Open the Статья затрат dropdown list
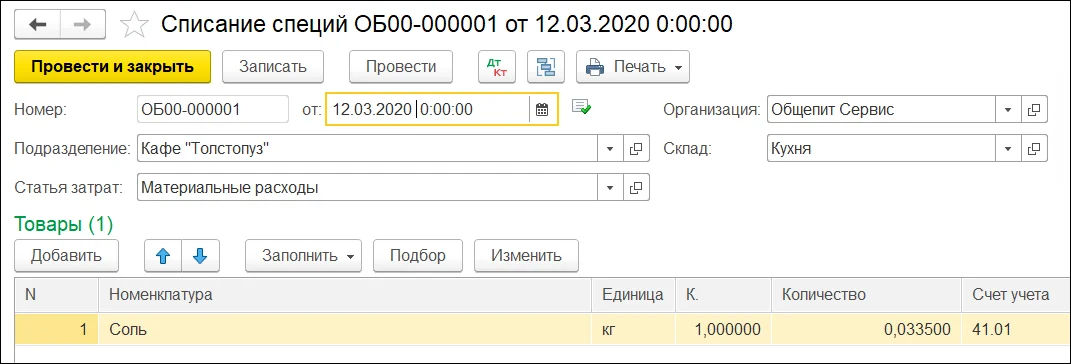1071x364 pixels. (x=610, y=187)
